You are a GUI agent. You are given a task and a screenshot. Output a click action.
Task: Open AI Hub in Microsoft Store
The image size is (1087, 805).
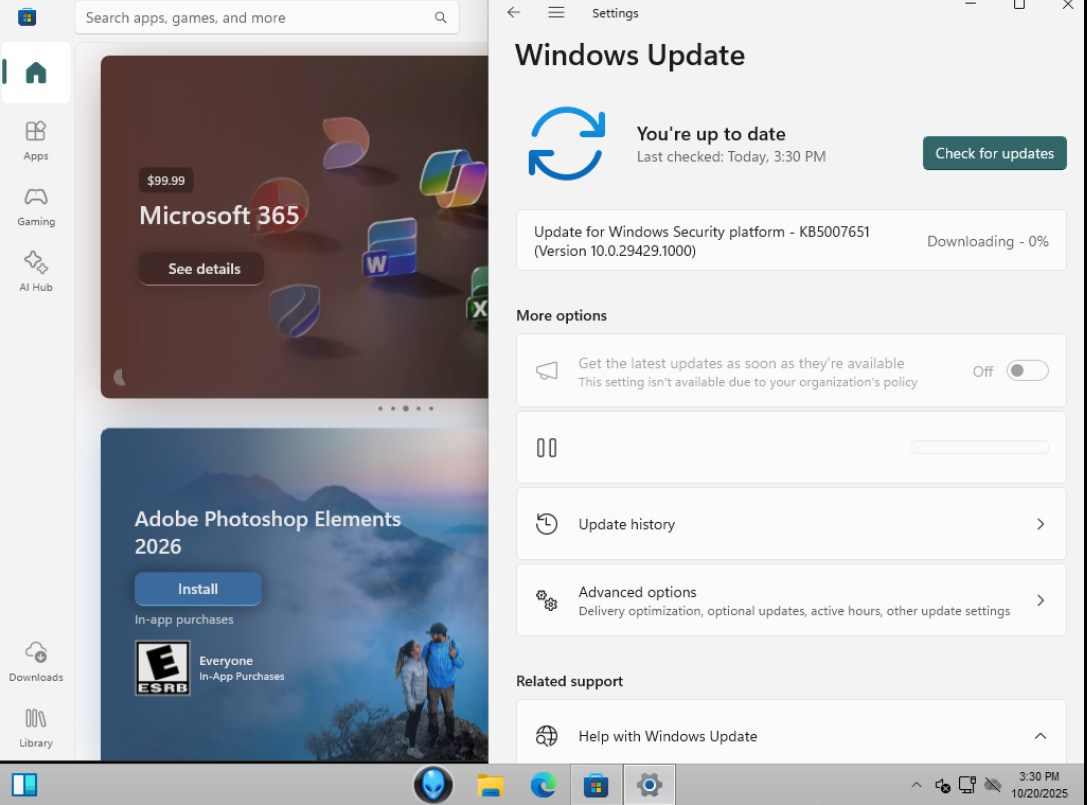coord(35,272)
